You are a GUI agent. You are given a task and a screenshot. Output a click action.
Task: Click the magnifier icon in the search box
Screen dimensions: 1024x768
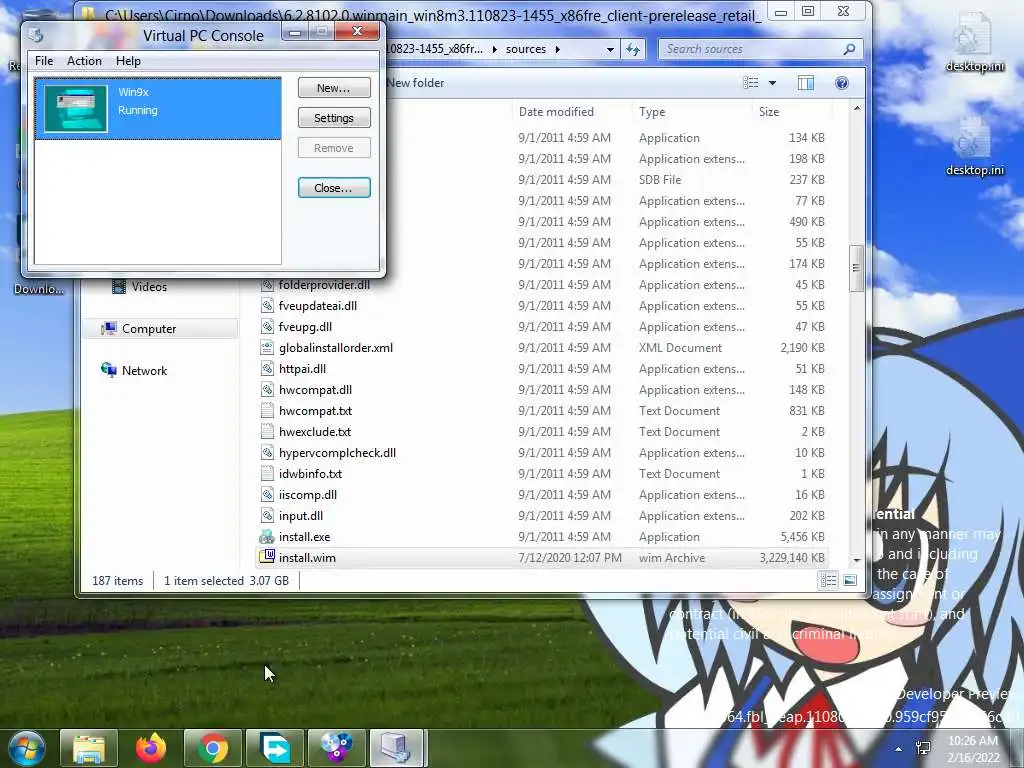[850, 49]
